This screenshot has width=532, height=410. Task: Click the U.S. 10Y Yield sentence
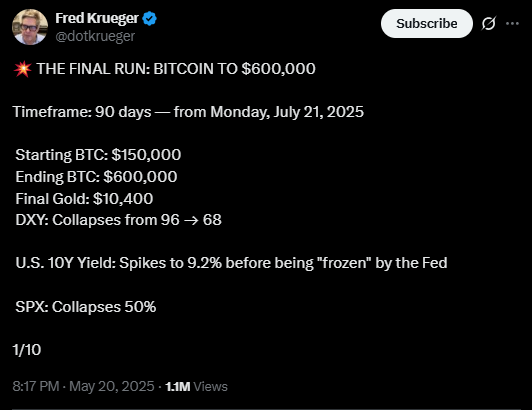231,263
